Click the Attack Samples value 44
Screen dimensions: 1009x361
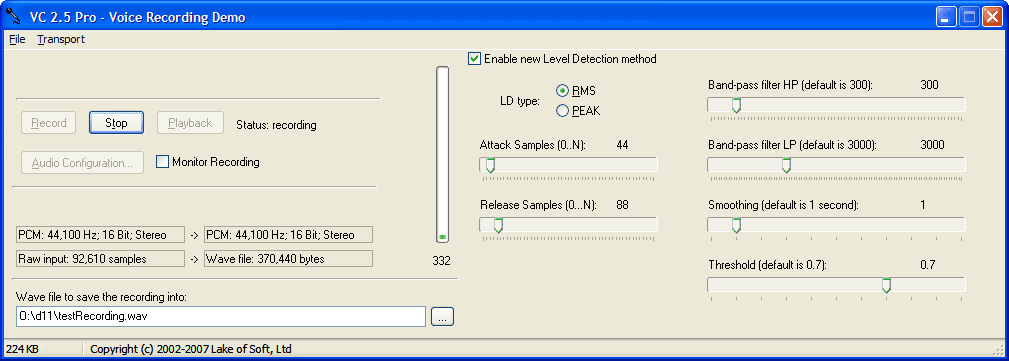coord(622,145)
